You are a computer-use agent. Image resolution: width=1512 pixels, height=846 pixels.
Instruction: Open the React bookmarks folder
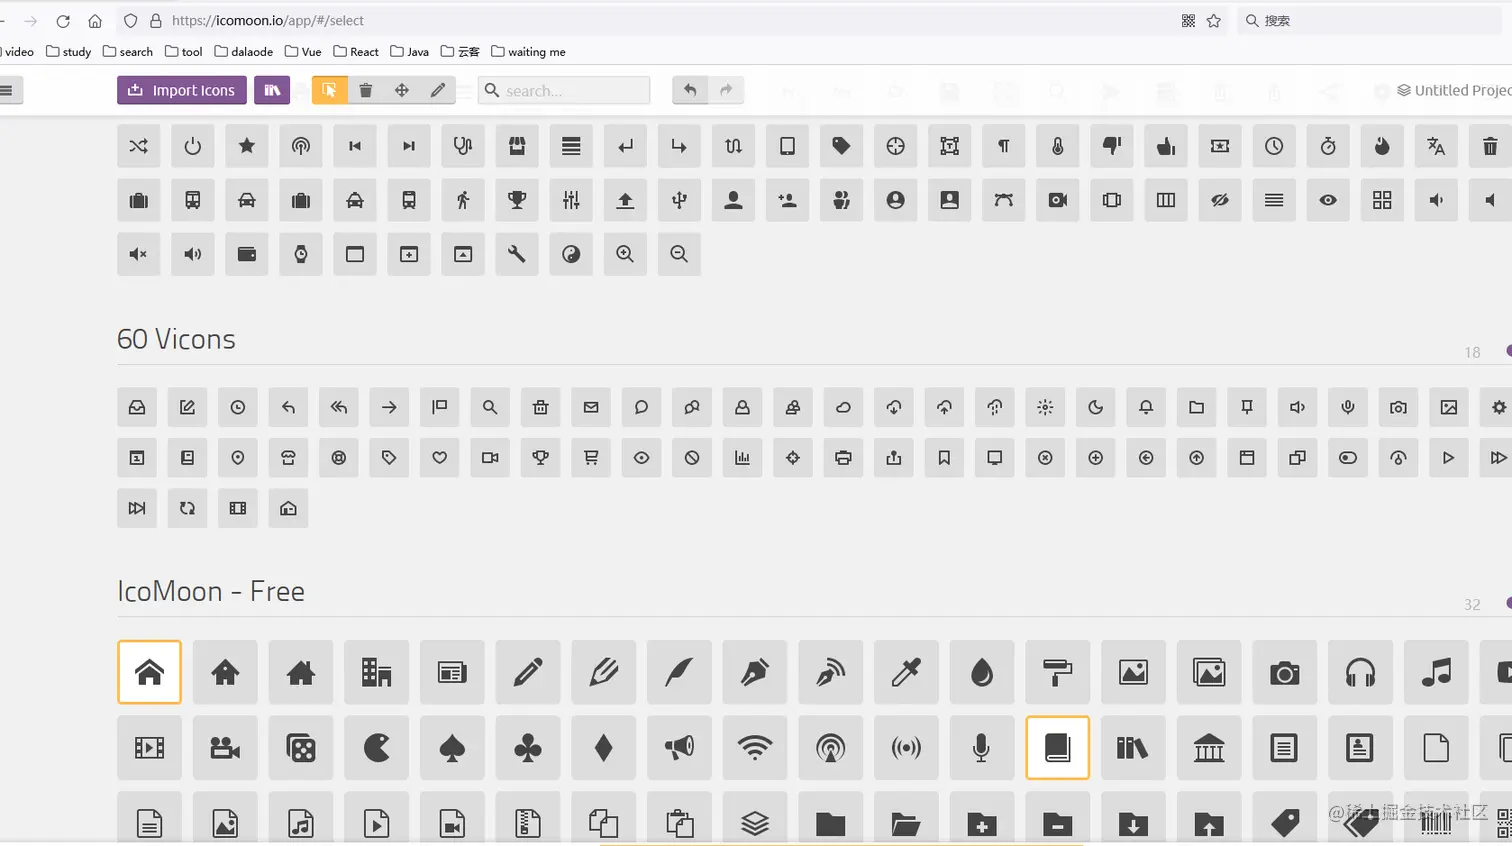pyautogui.click(x=356, y=51)
